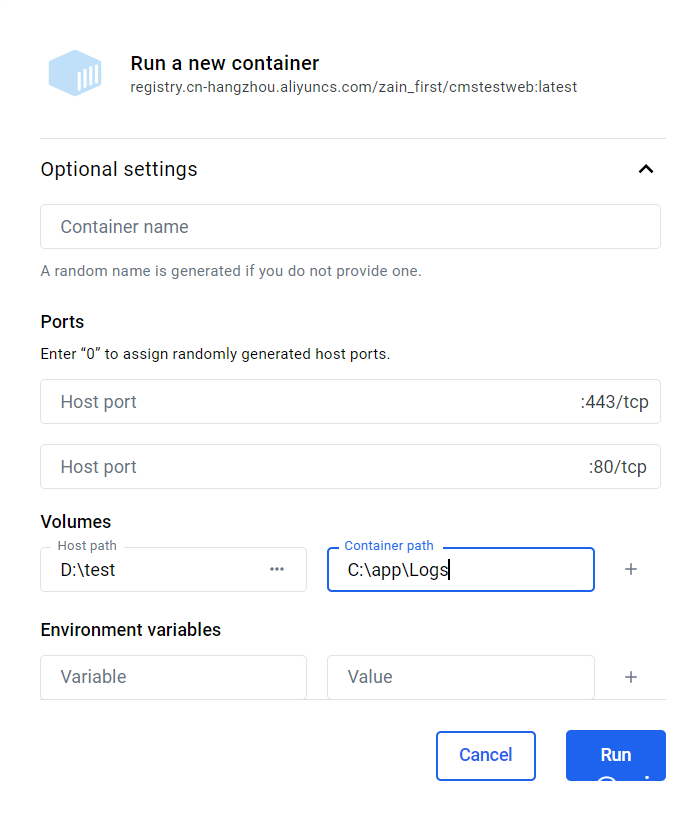Add another volume with the plus icon

630,569
